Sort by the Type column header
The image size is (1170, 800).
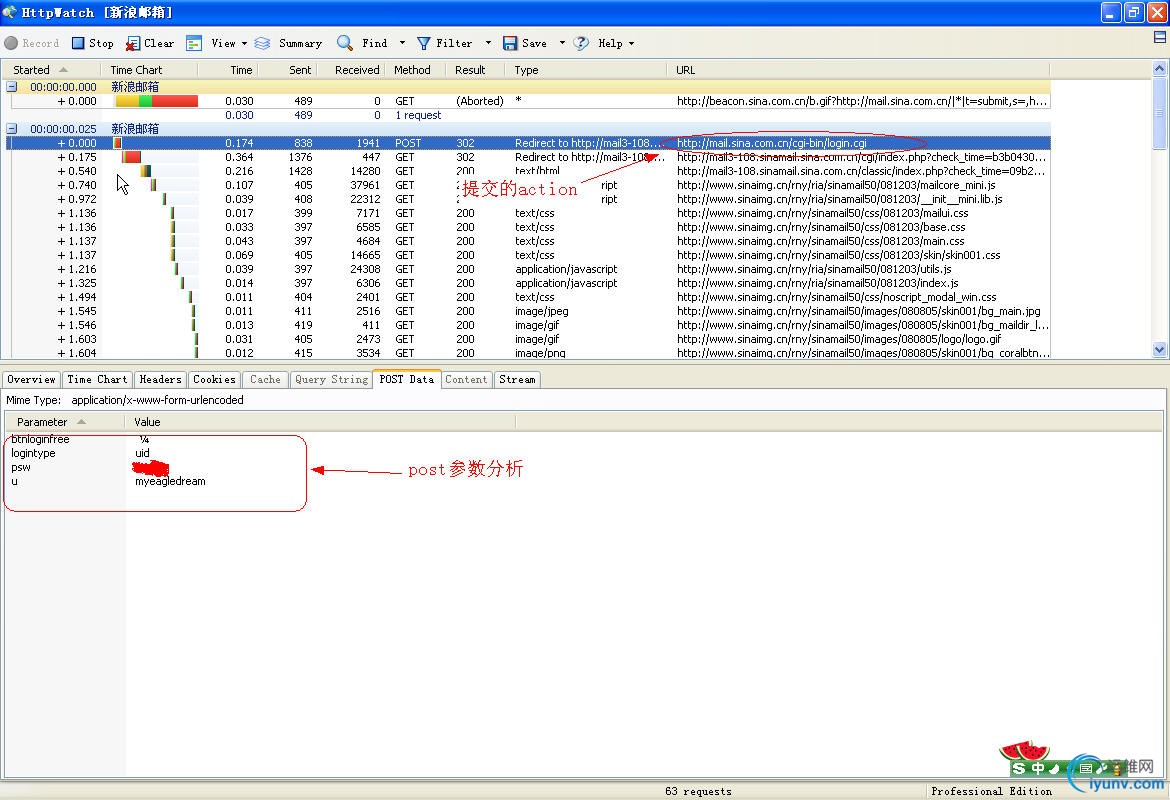586,69
